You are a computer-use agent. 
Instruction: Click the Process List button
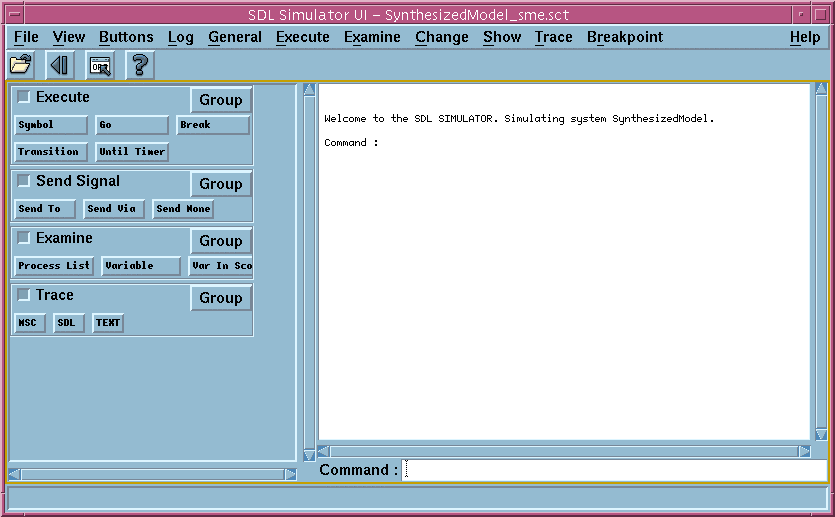pyautogui.click(x=54, y=266)
